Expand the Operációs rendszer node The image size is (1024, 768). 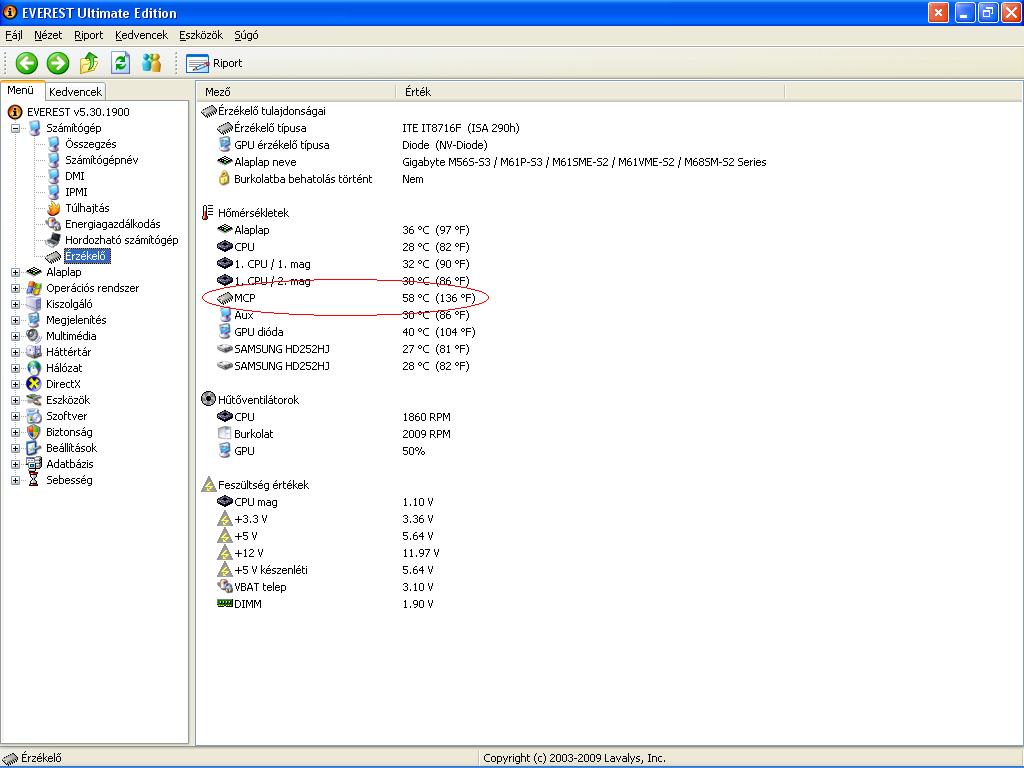15,288
